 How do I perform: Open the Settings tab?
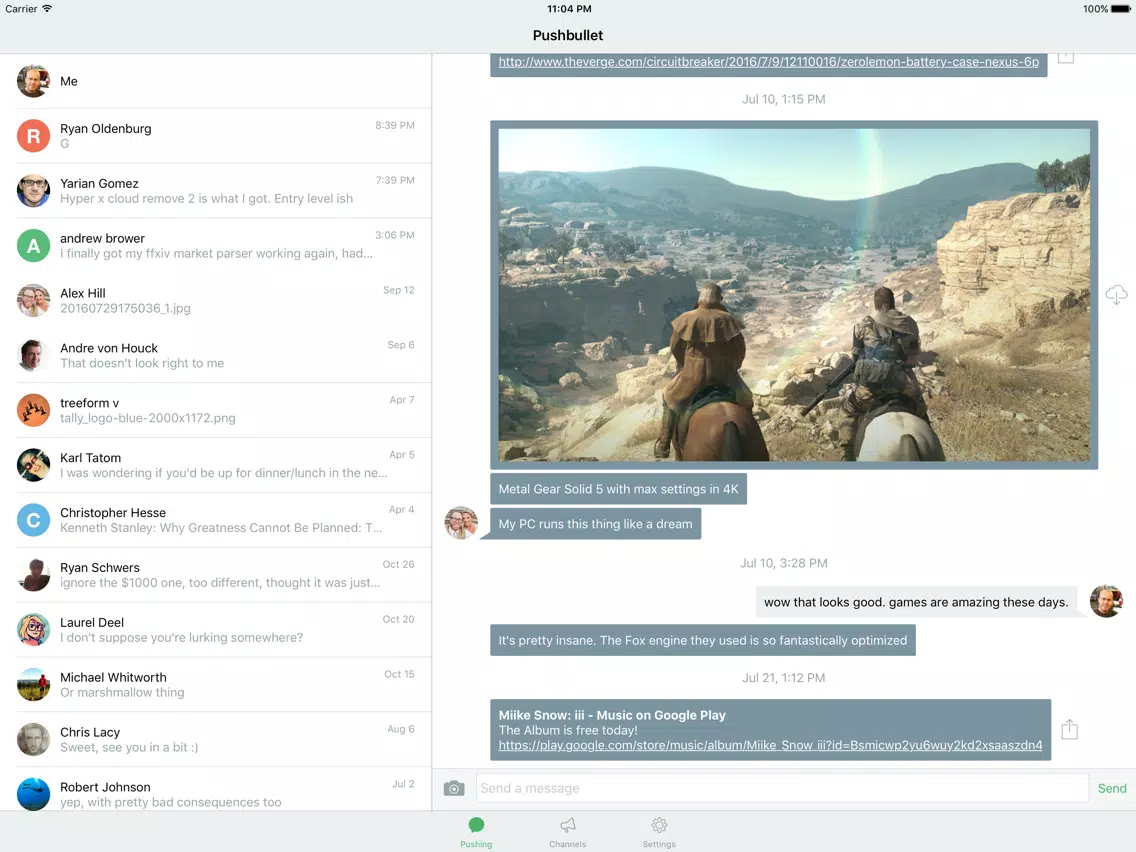(x=659, y=832)
